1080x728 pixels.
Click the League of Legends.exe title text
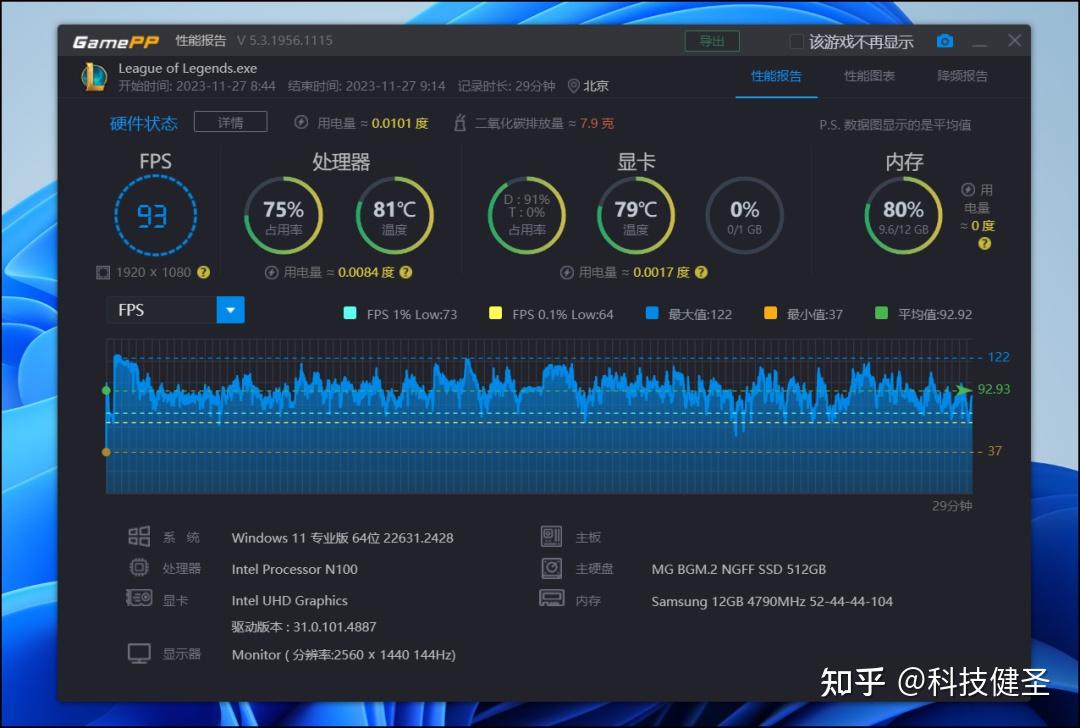[x=187, y=68]
